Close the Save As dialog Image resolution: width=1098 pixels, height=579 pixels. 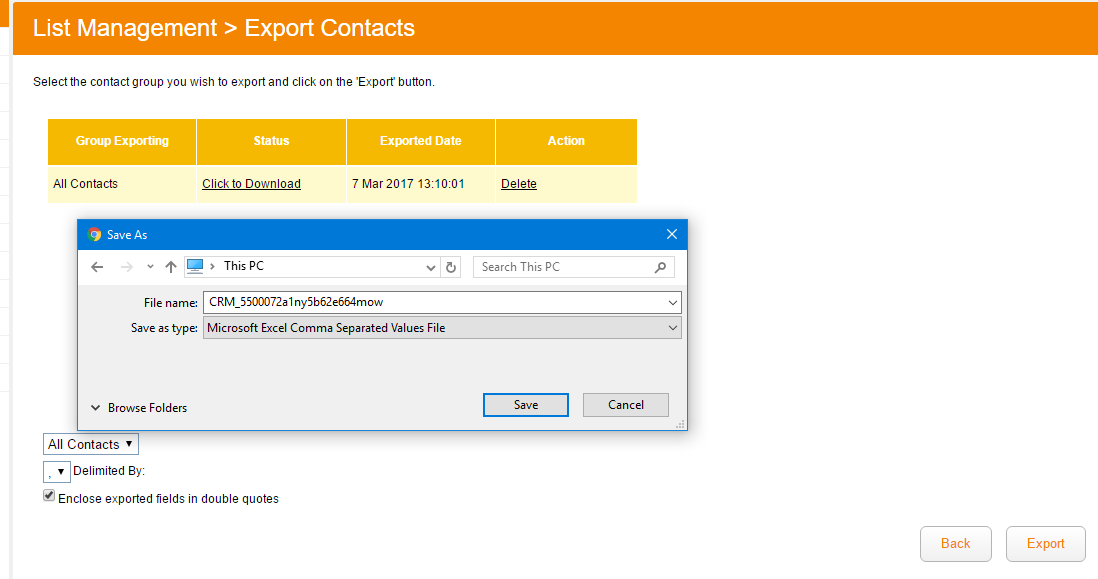click(672, 234)
